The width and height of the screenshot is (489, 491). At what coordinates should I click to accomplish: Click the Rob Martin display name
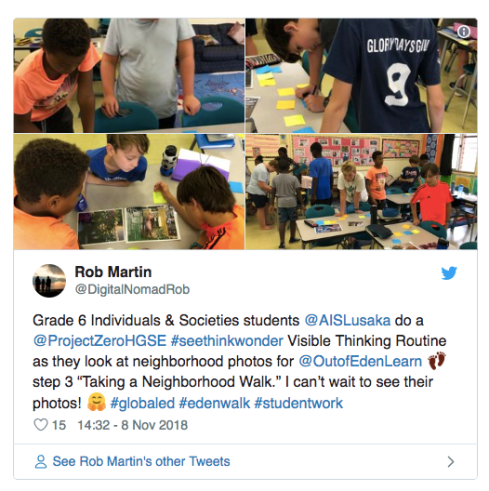pos(113,272)
